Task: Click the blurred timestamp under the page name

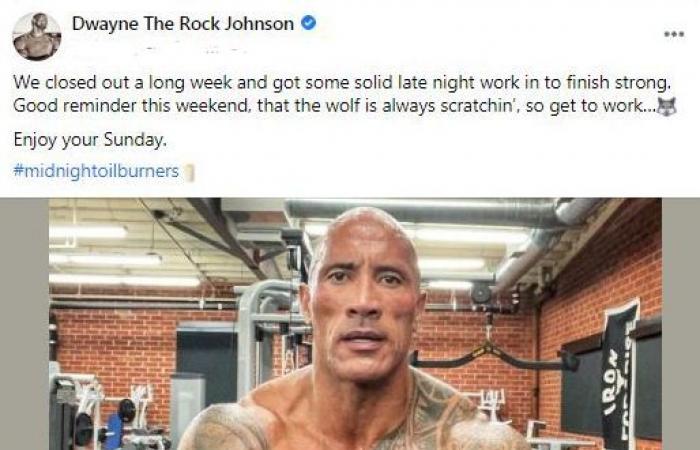Action: (192, 49)
